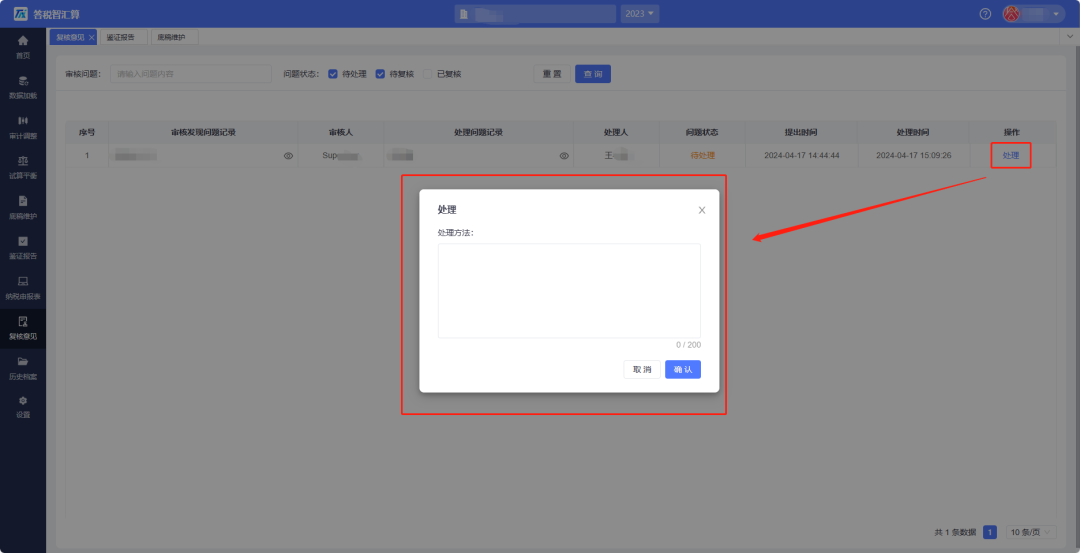The image size is (1080, 553).
Task: Click the 2024-04-17 15:09:26 timestamp
Action: 913,156
